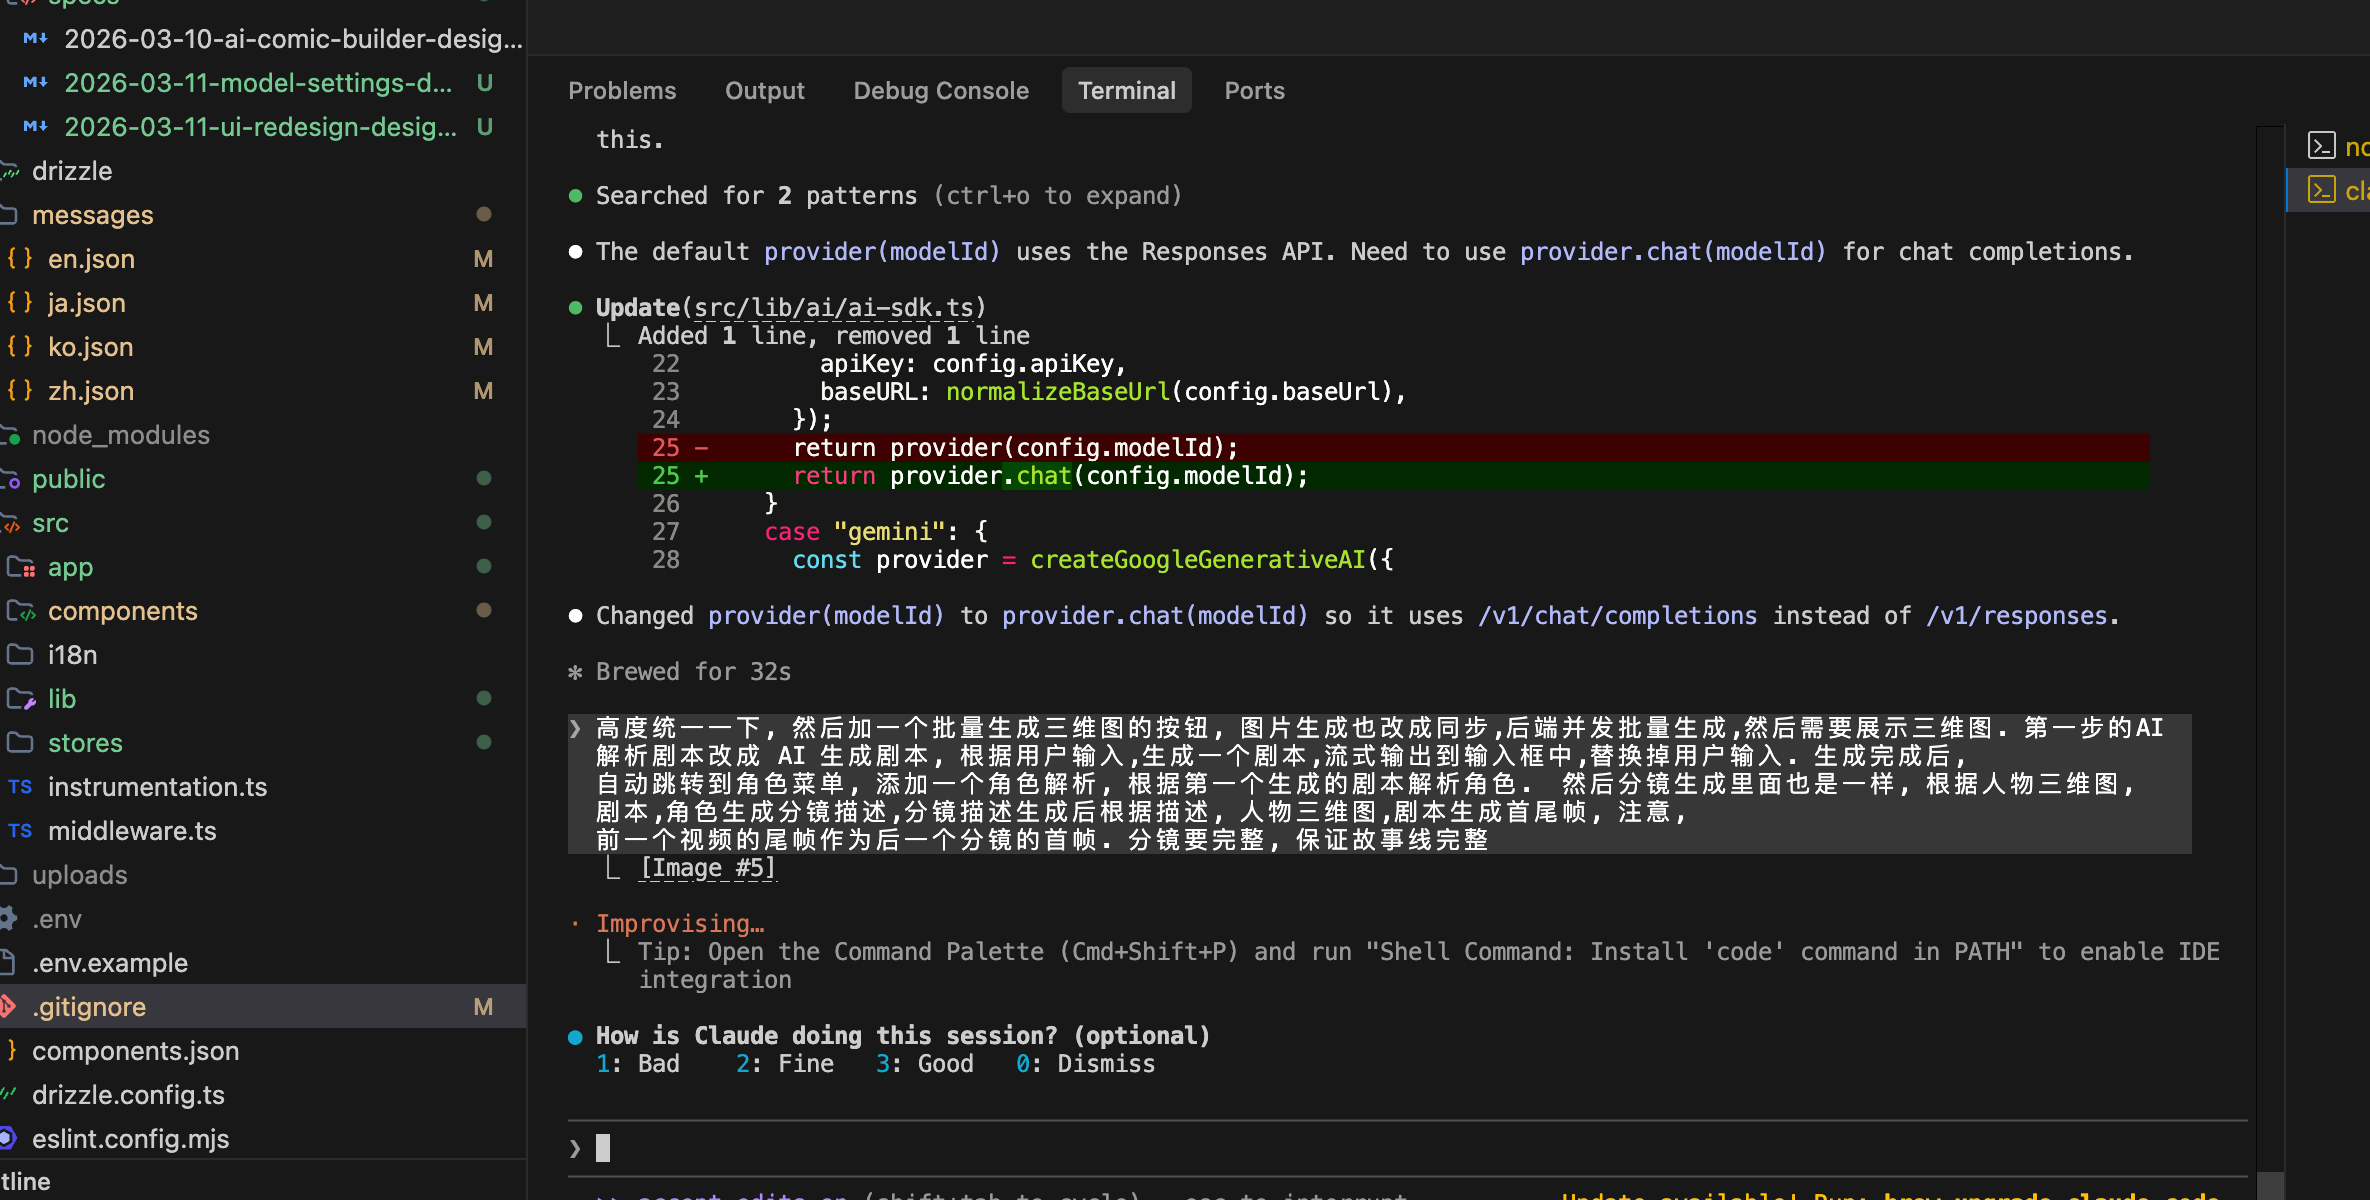Viewport: 2370px width, 1200px height.
Task: Click the TypeScript icon beside instrumentation.ts
Action: 20,787
